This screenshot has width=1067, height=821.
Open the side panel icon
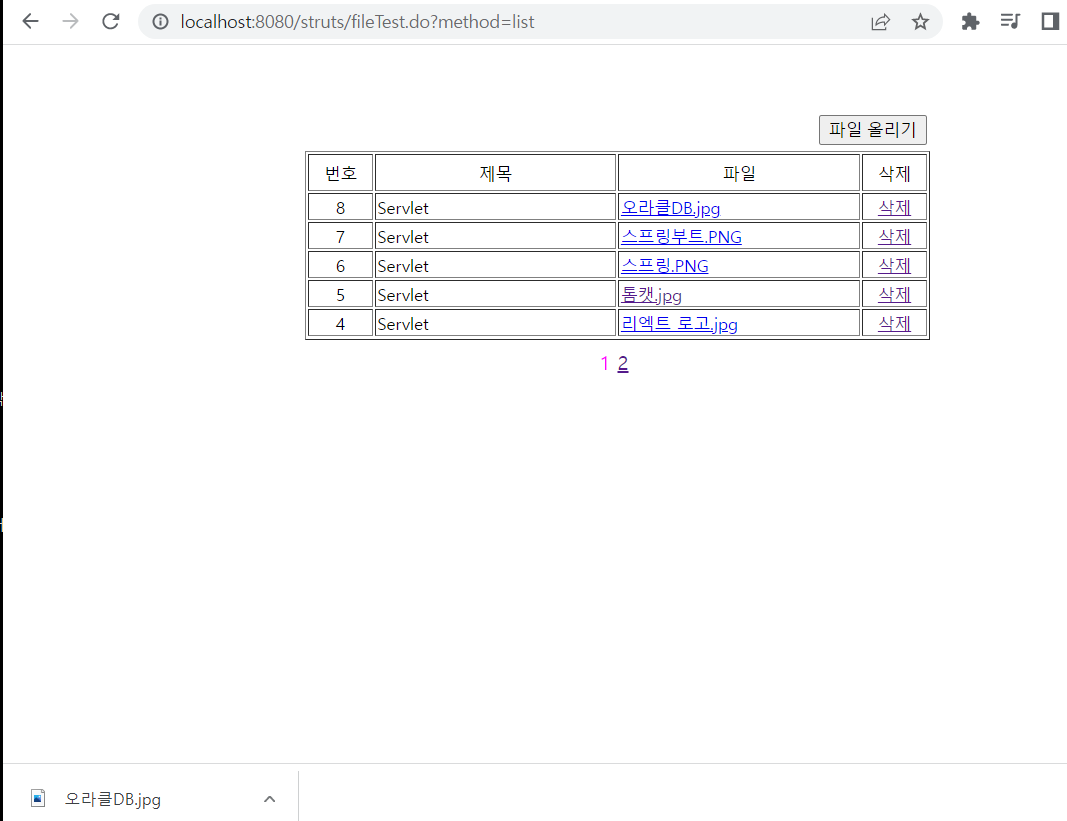tap(1048, 21)
